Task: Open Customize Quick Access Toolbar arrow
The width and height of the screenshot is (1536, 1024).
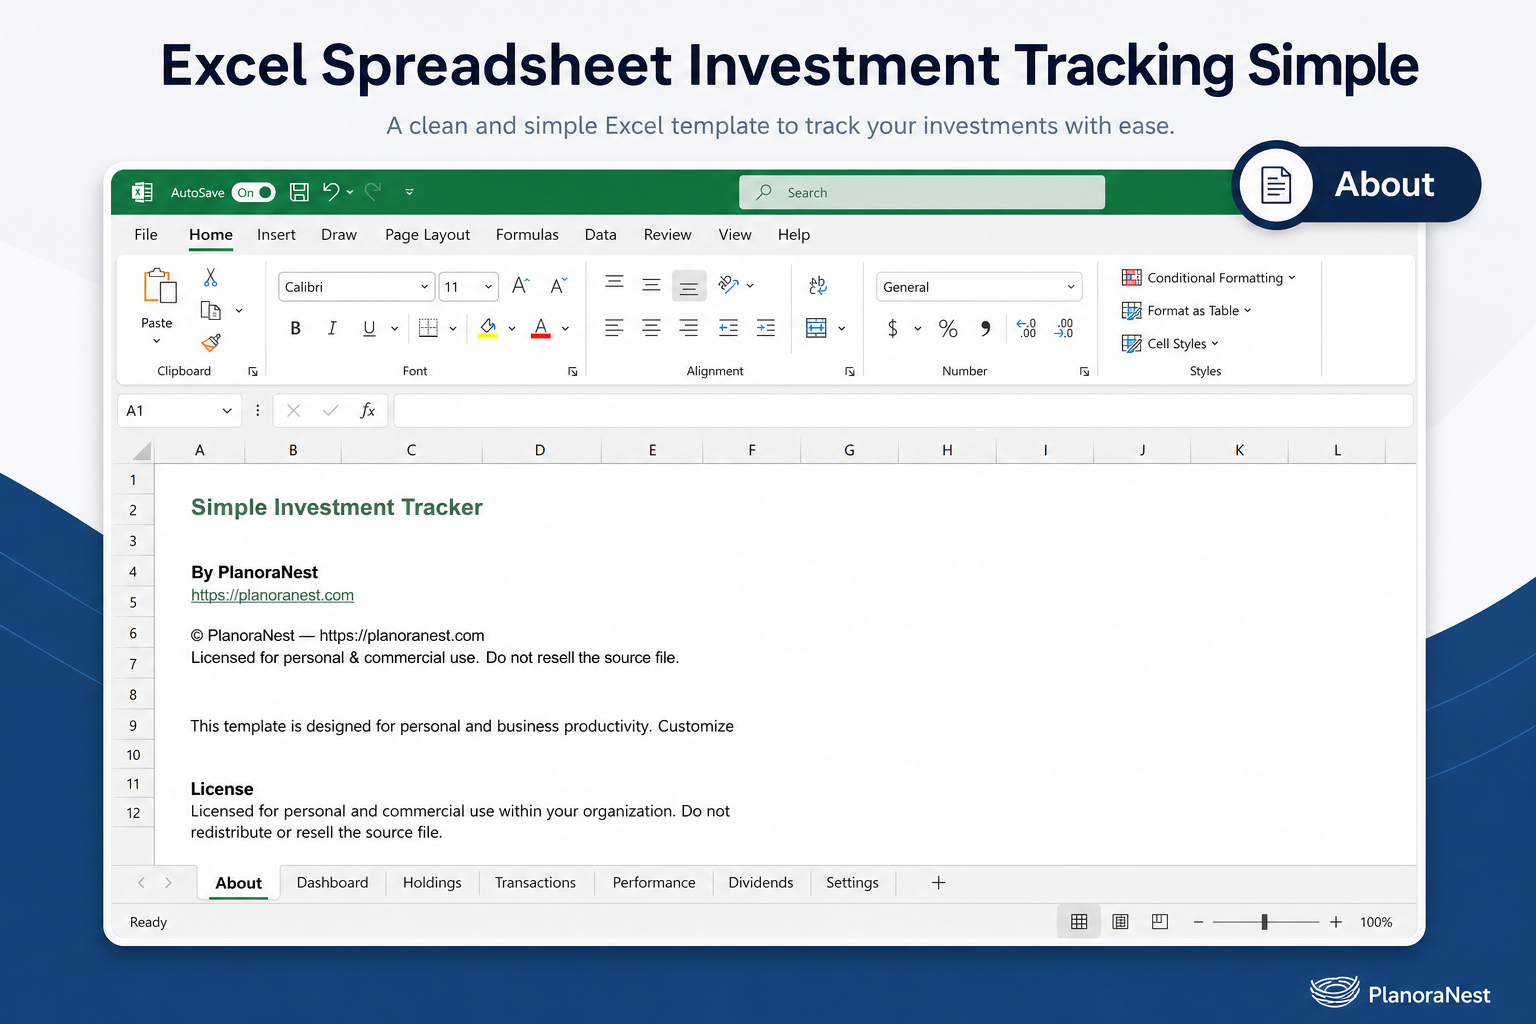Action: click(x=409, y=192)
